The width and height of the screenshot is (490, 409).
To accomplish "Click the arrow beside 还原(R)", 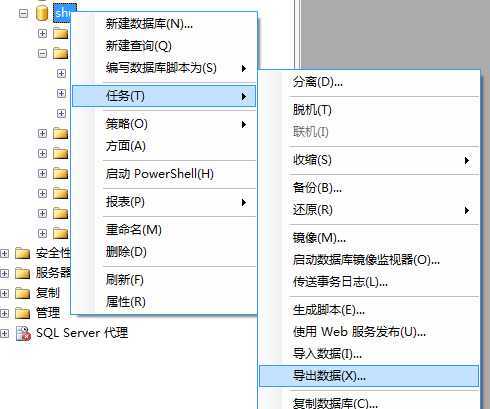I will [x=467, y=211].
